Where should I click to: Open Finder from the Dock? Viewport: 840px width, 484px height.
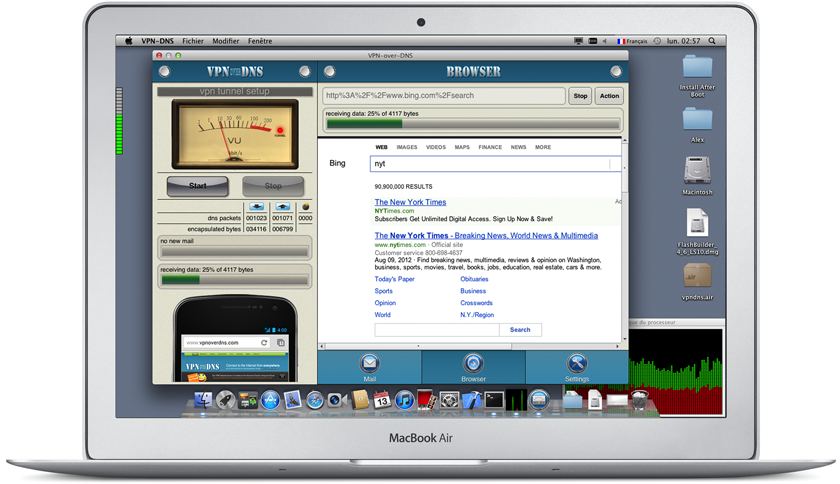(204, 400)
